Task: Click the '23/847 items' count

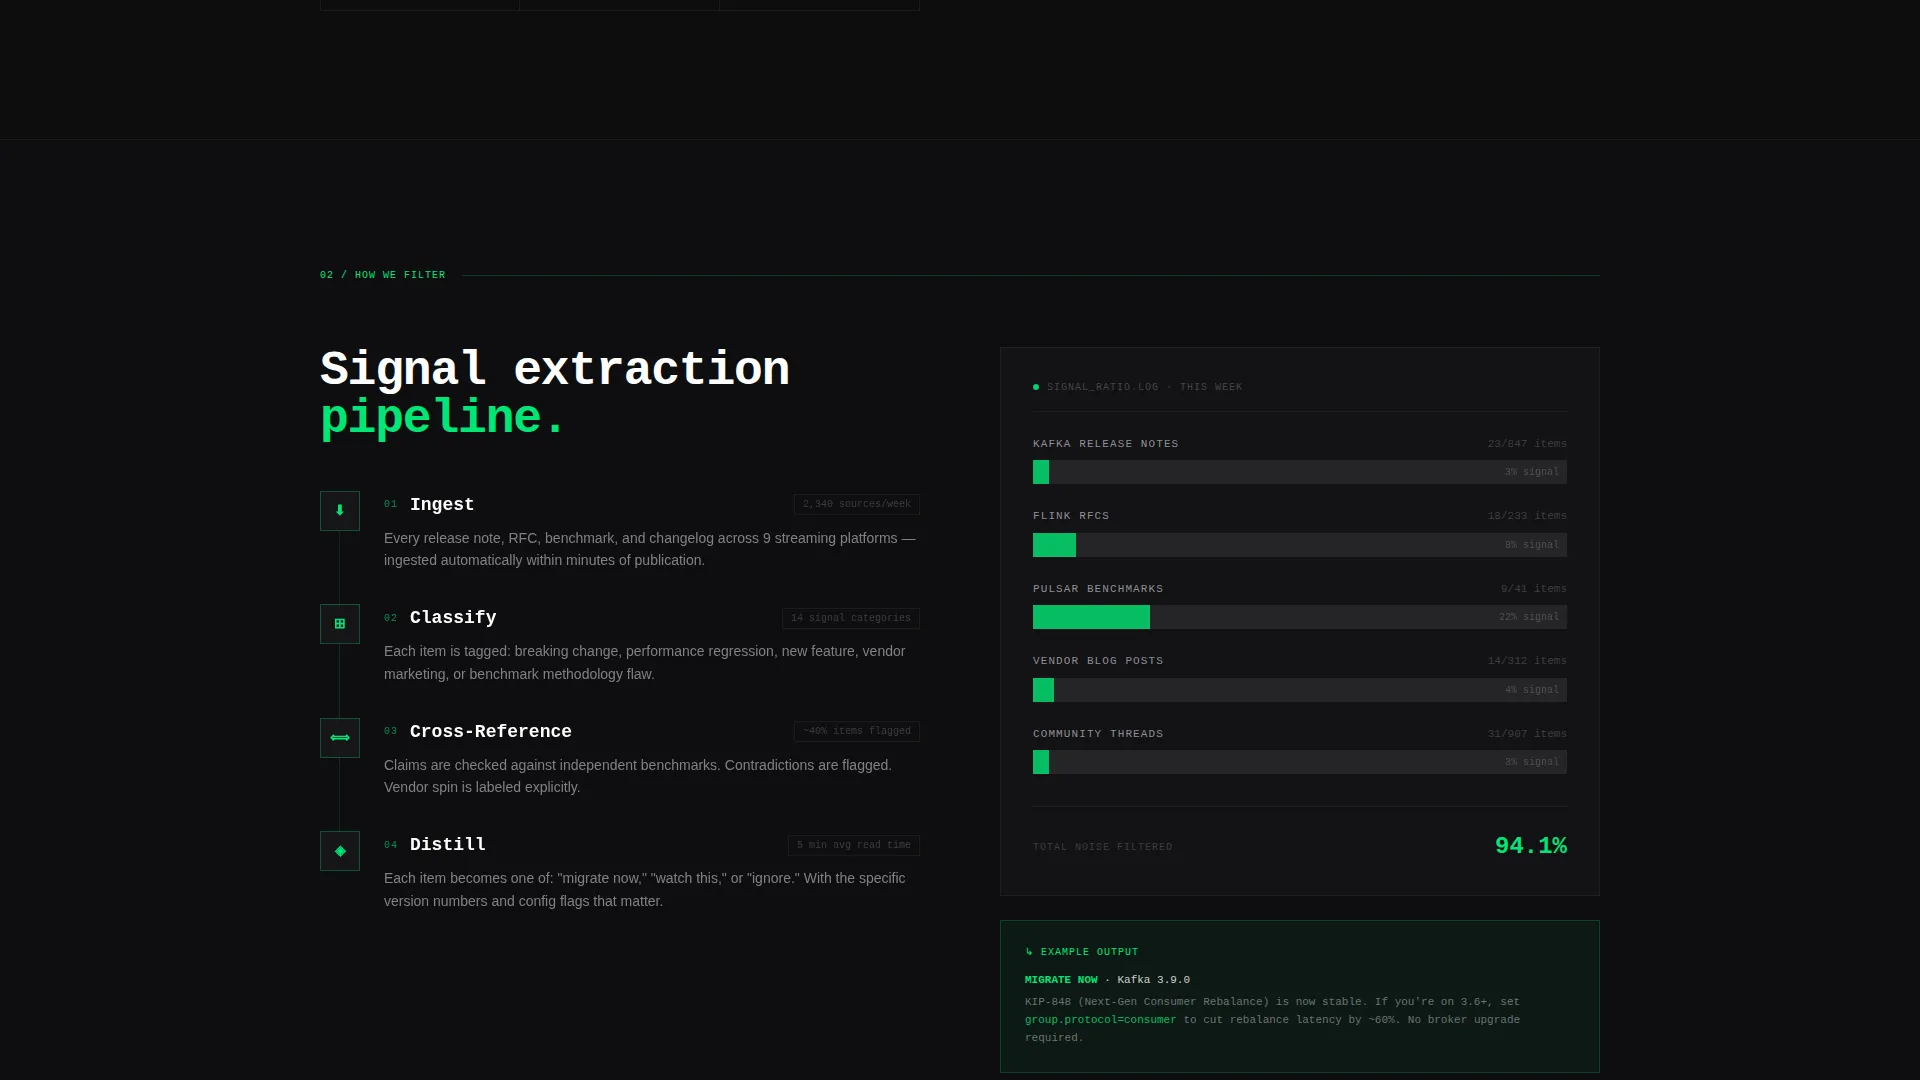Action: [1527, 444]
